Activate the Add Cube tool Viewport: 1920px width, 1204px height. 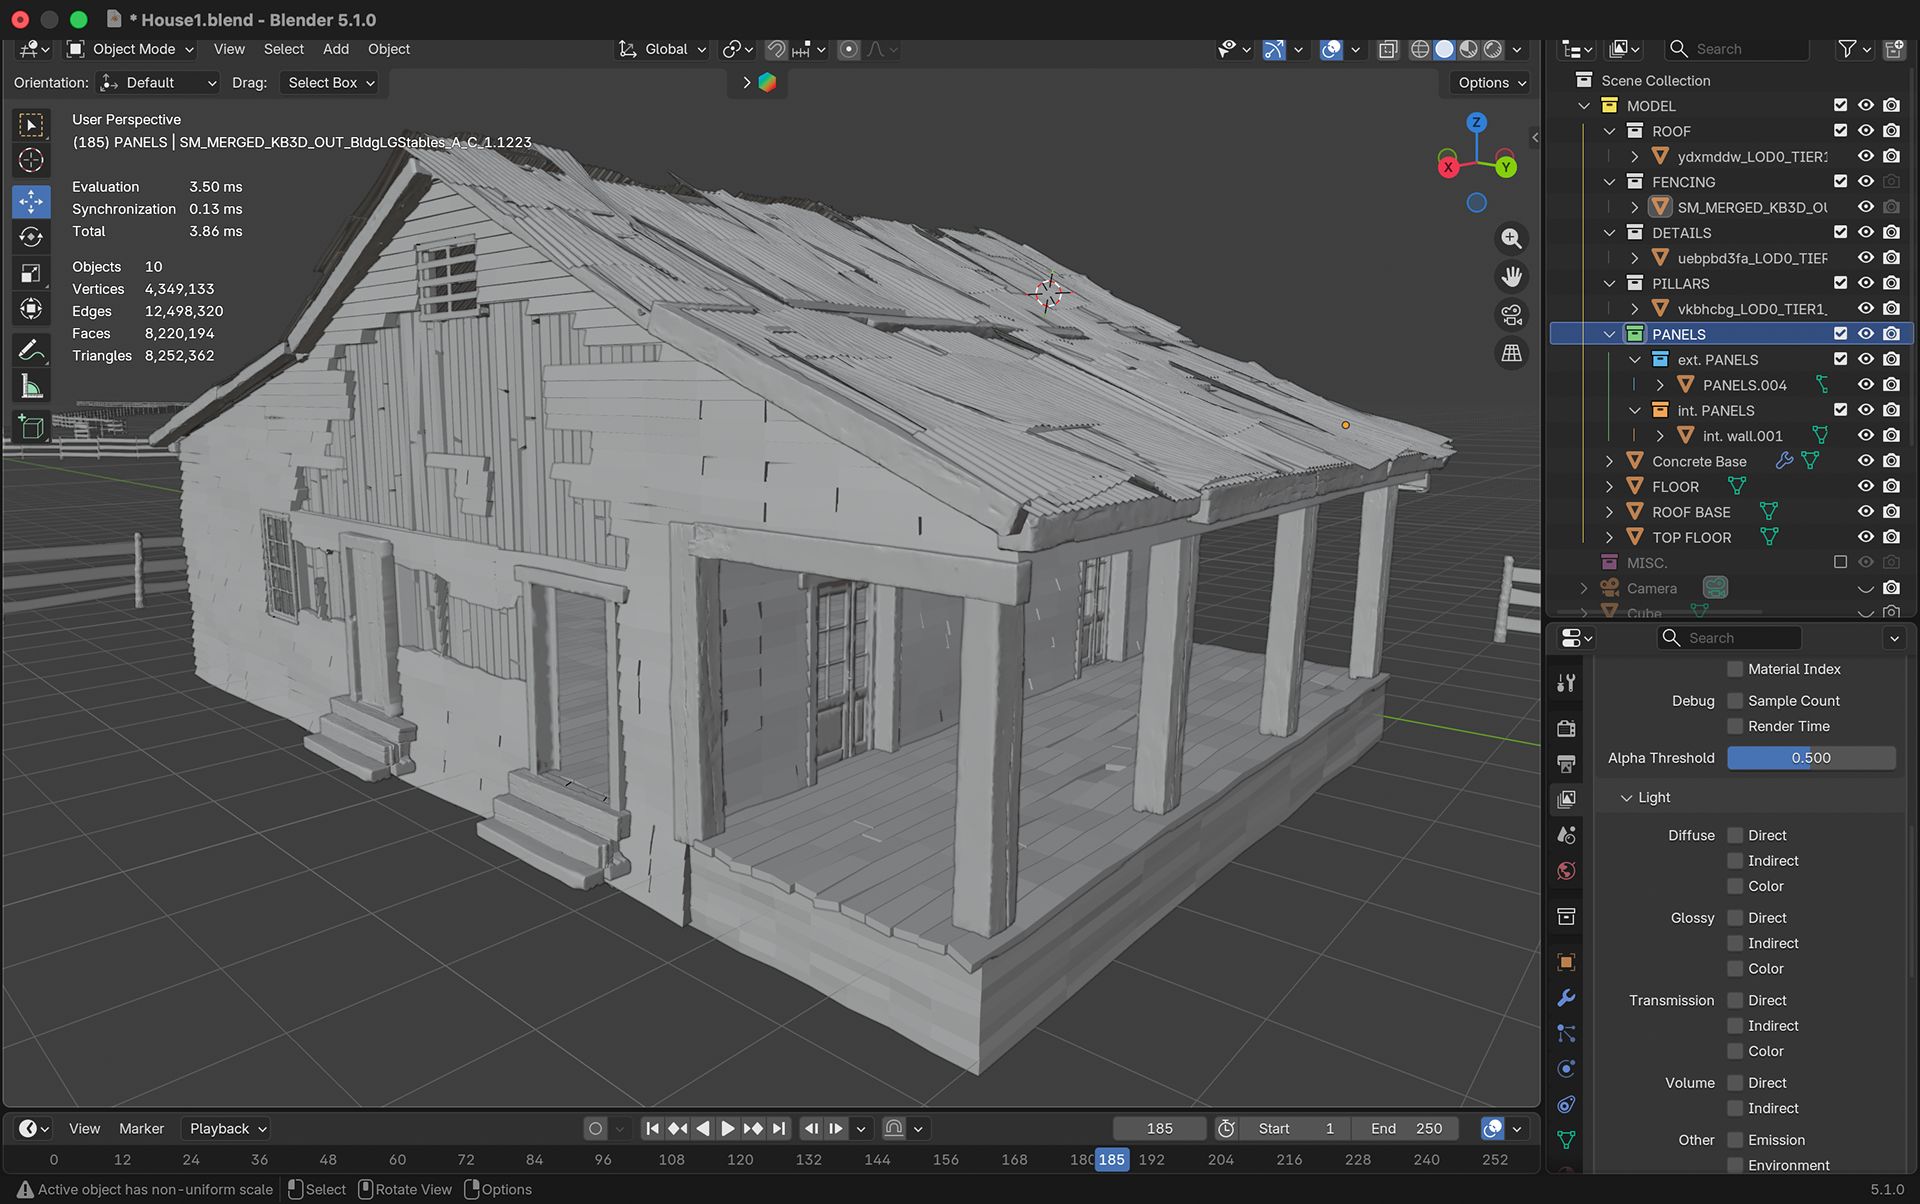31,428
